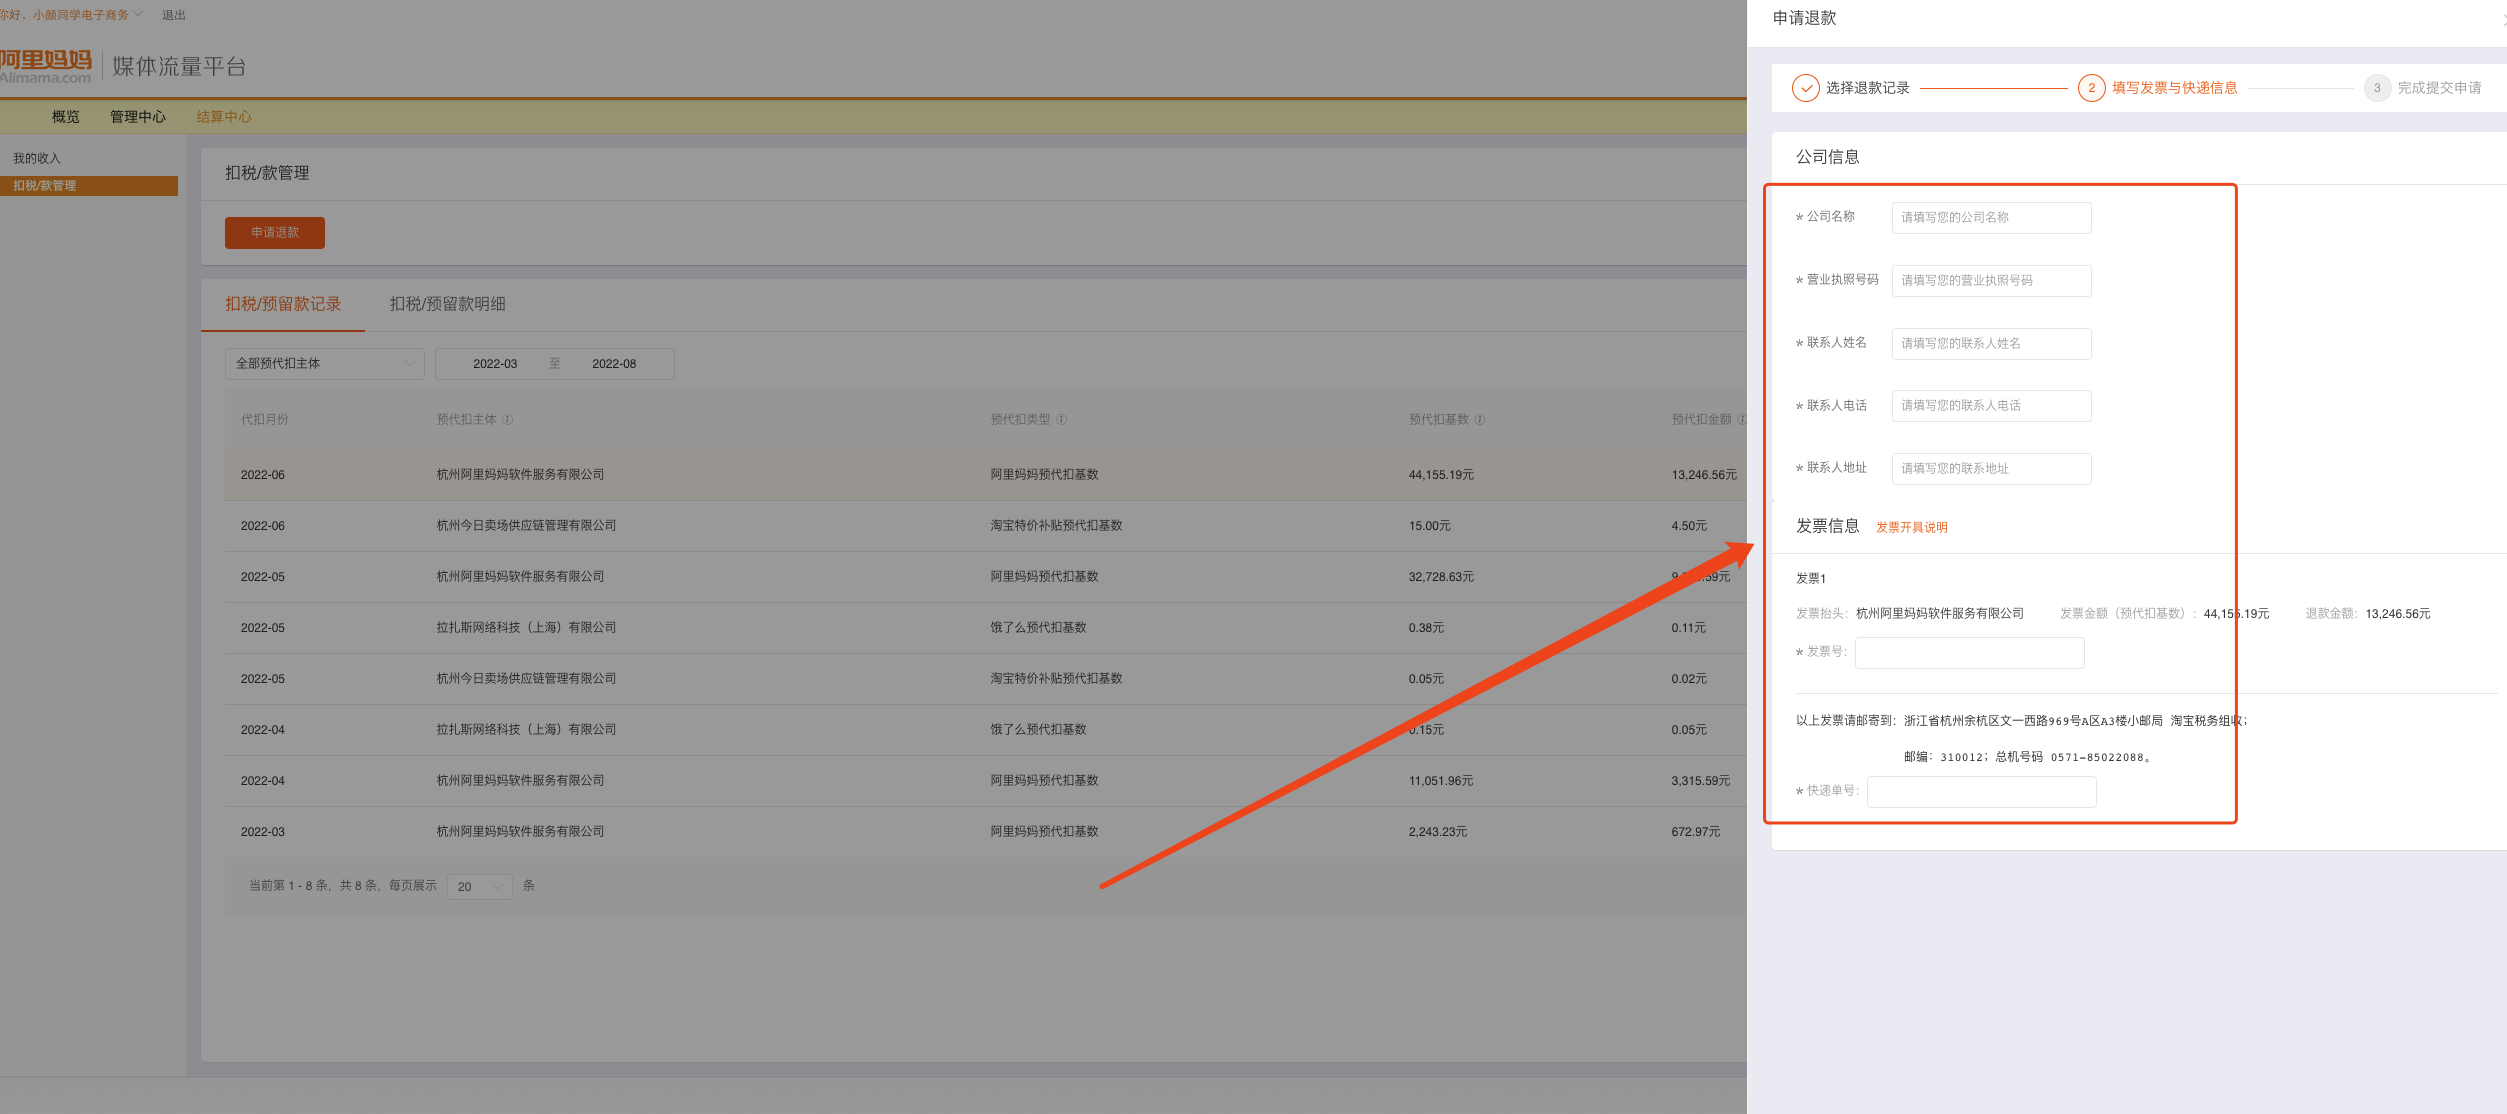The image size is (2507, 1114).
Task: Click 杭州今日卖场供应链管理有限公司 in the 15.00元 row
Action: click(526, 526)
